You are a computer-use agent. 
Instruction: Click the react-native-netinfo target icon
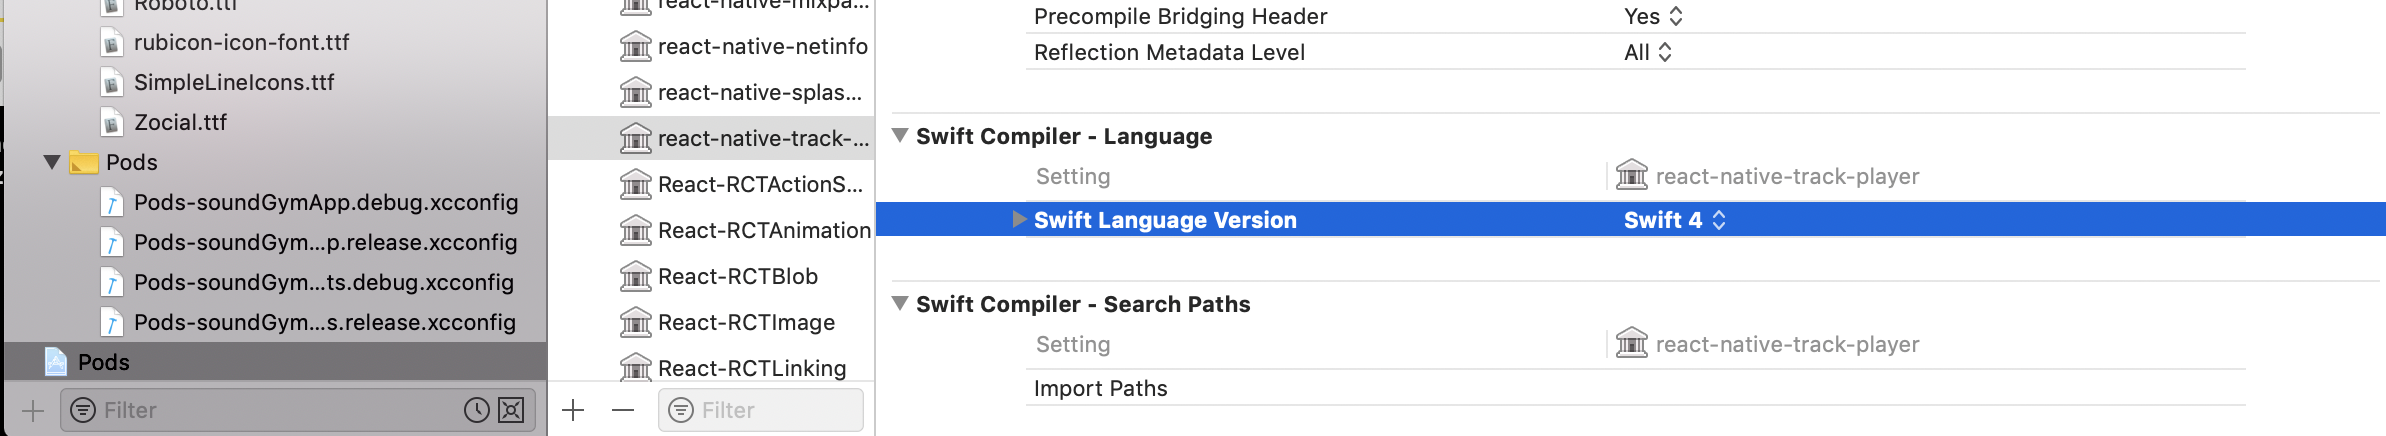click(x=635, y=46)
